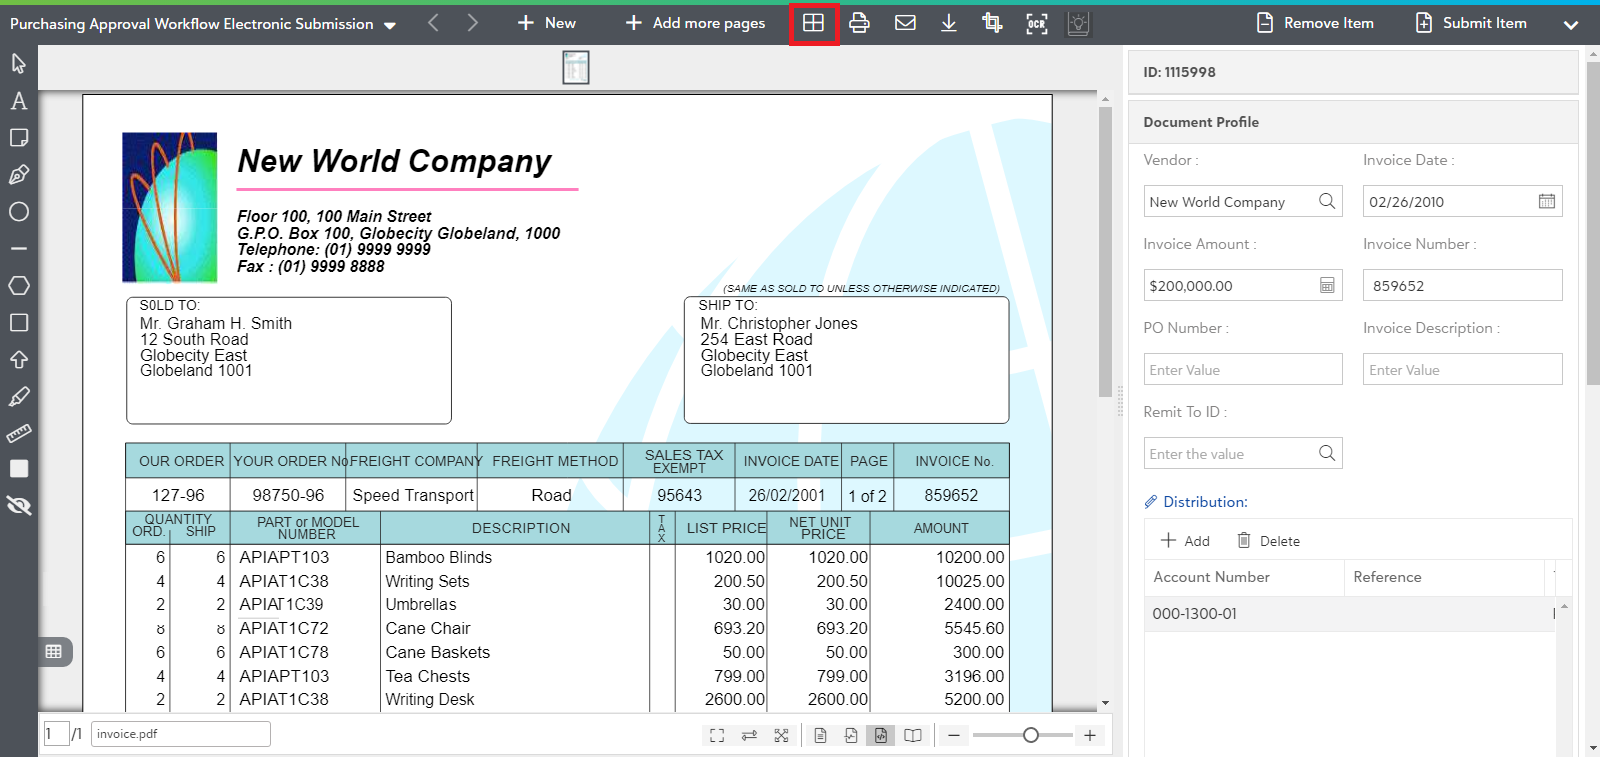Click the email envelope icon
The image size is (1600, 757).
click(905, 23)
